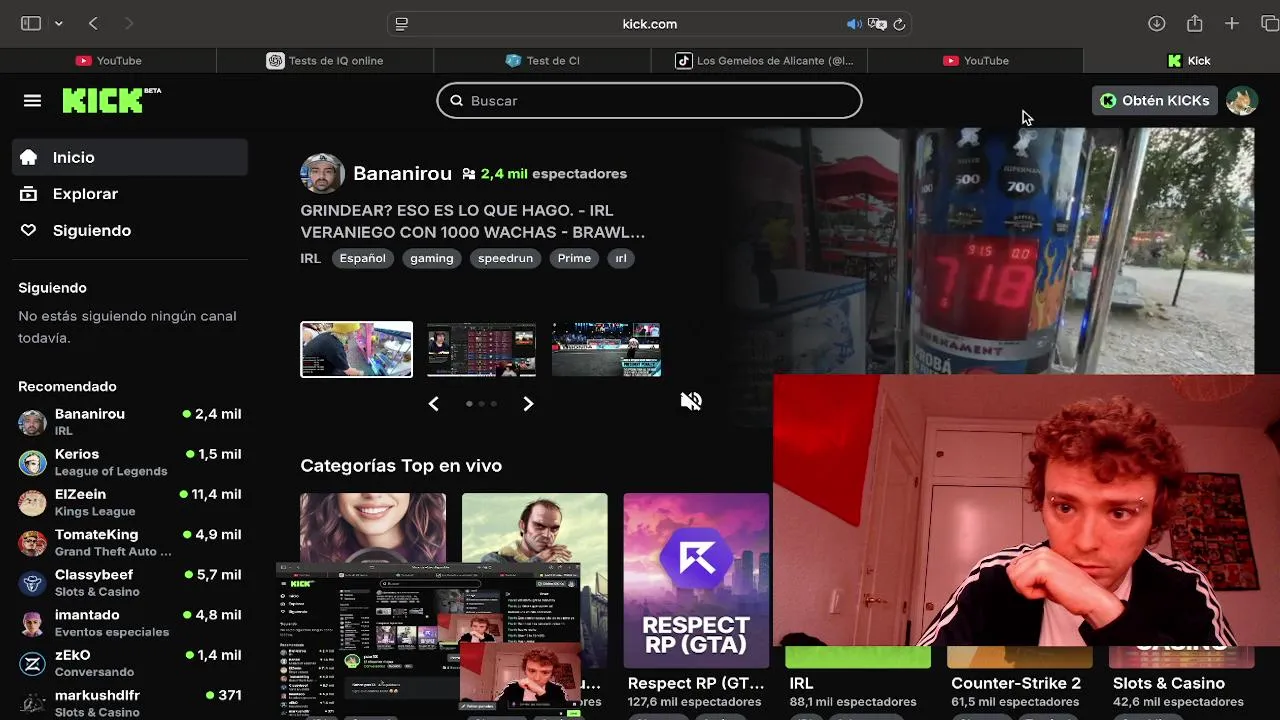Reload the kick.com page
This screenshot has width=1280, height=720.
click(x=899, y=24)
